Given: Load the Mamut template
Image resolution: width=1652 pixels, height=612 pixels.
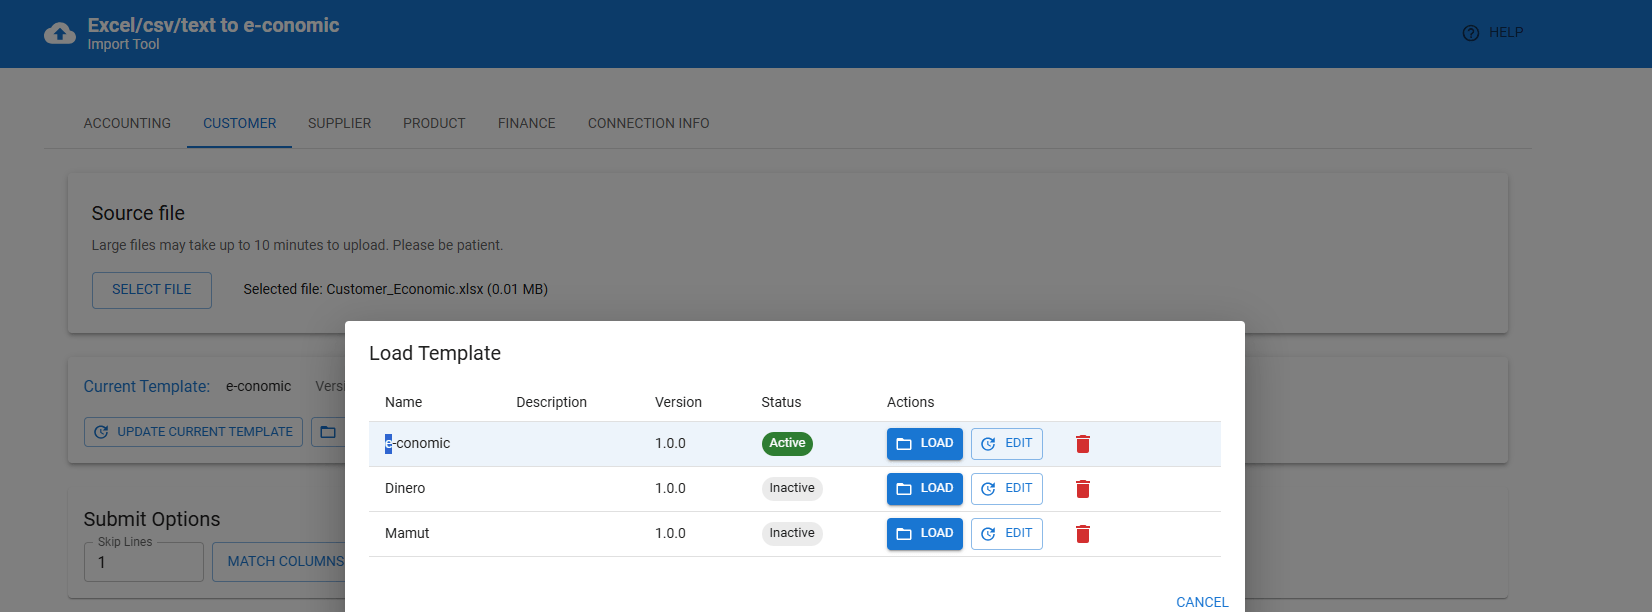Looking at the screenshot, I should (x=924, y=534).
